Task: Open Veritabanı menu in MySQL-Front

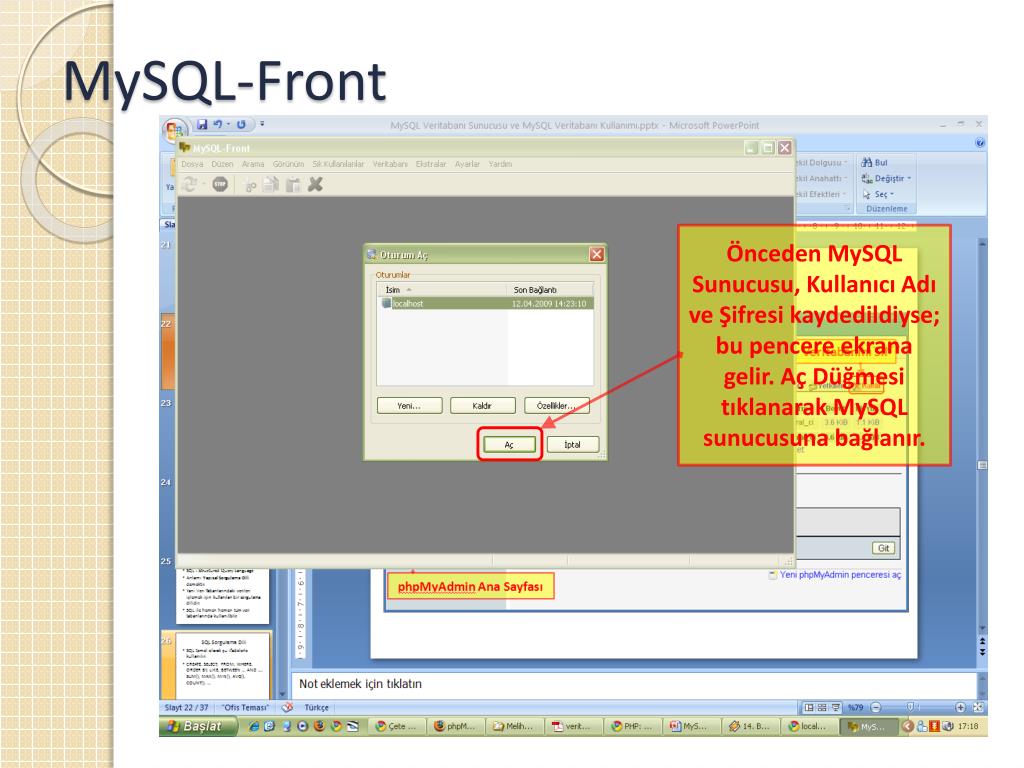Action: point(390,164)
